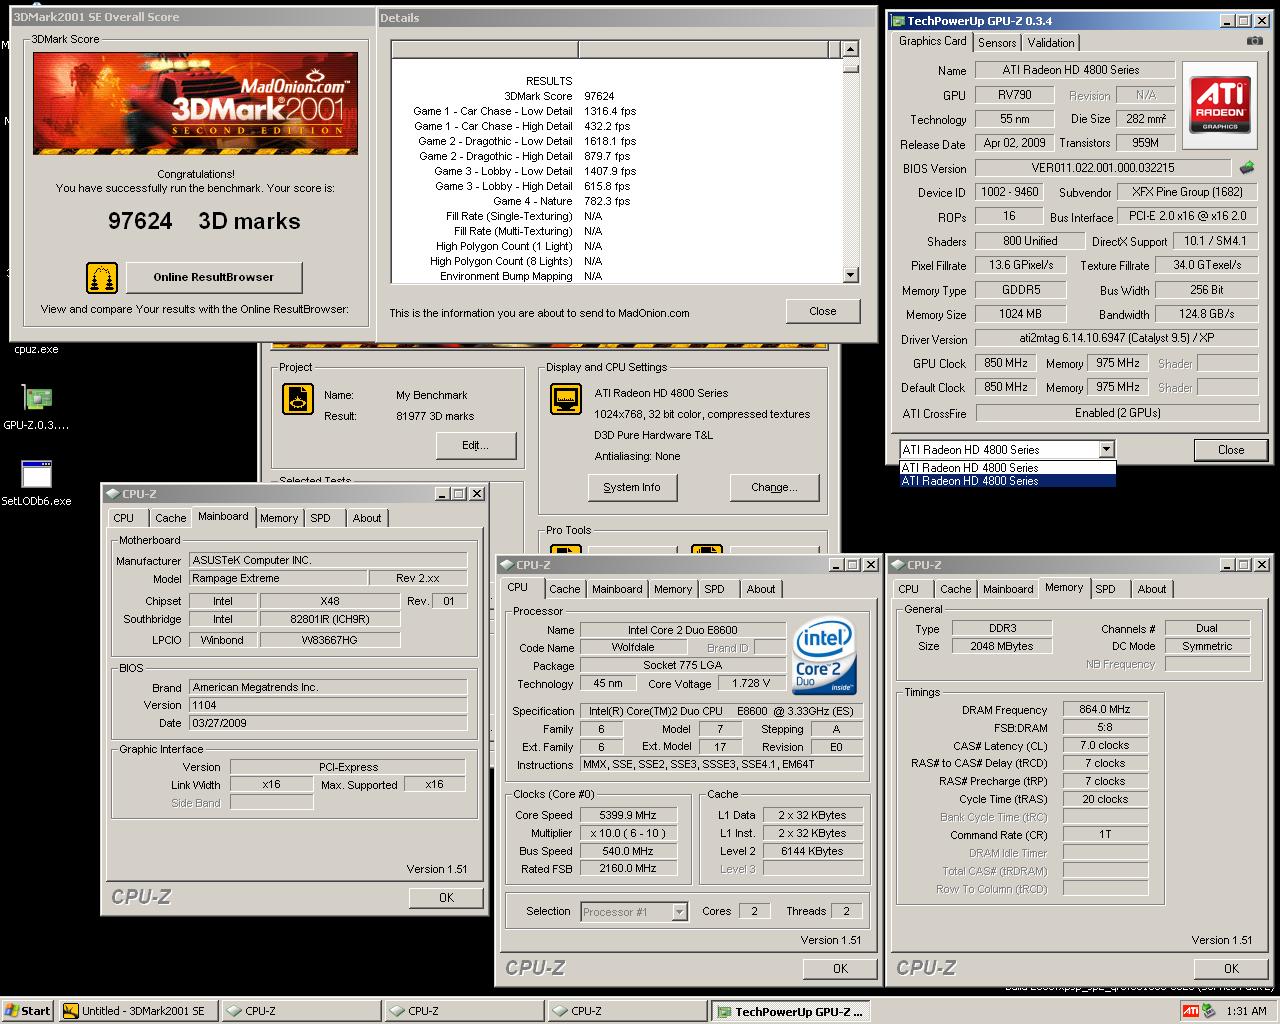Activate TechPowerUp GPU-Z taskbar button

coord(792,1011)
